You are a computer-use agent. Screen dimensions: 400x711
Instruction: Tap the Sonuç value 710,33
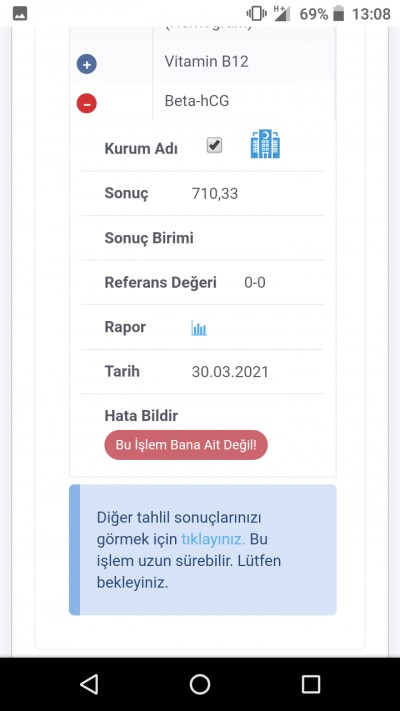215,194
